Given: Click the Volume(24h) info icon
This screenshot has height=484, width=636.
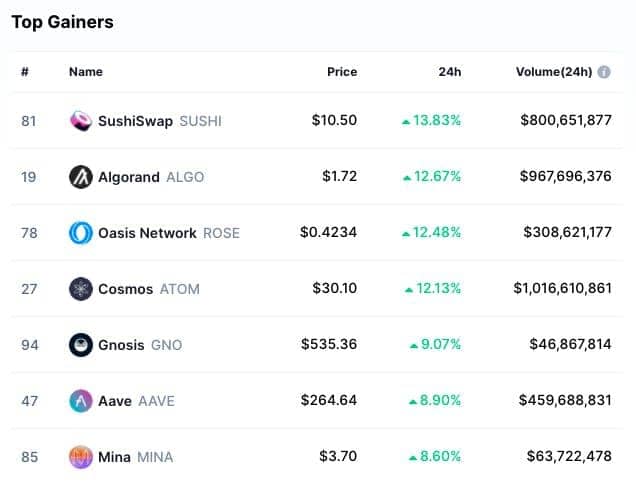Looking at the screenshot, I should [x=604, y=72].
